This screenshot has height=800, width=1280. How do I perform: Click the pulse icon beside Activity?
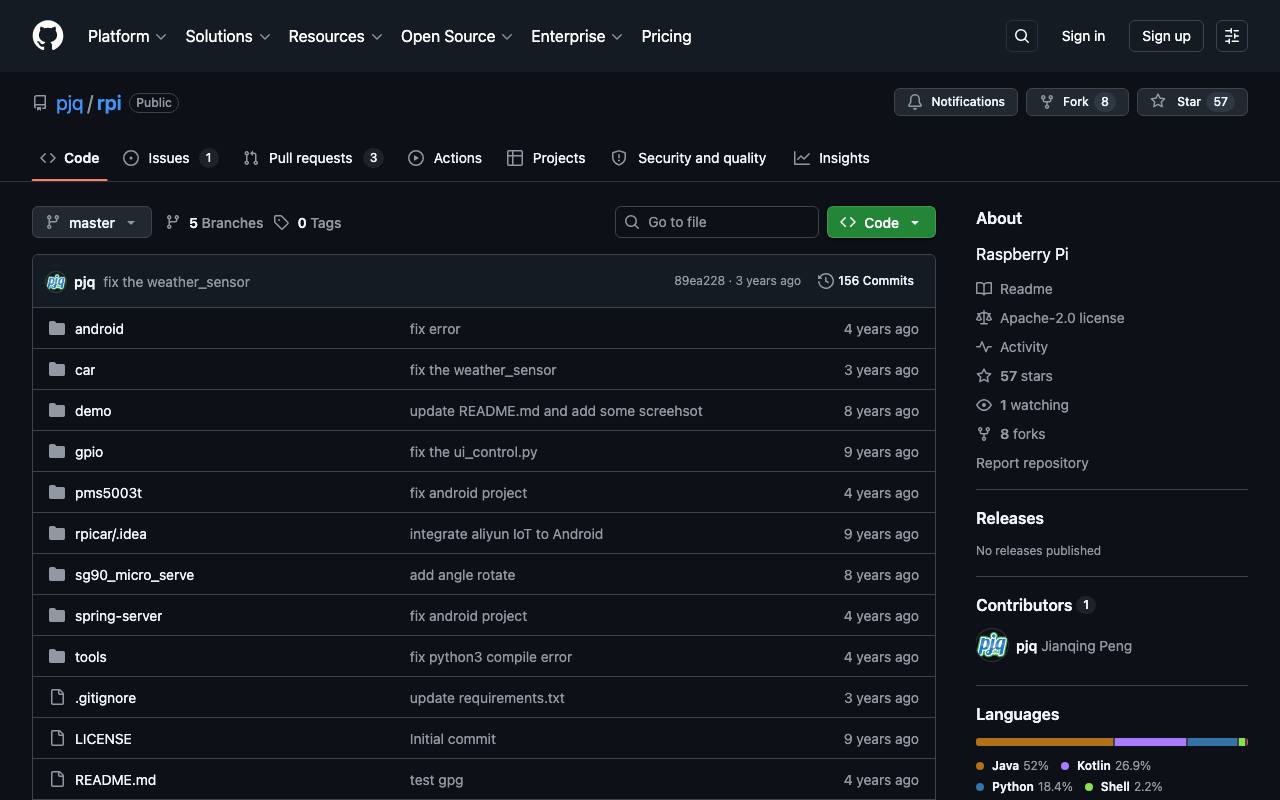[984, 347]
